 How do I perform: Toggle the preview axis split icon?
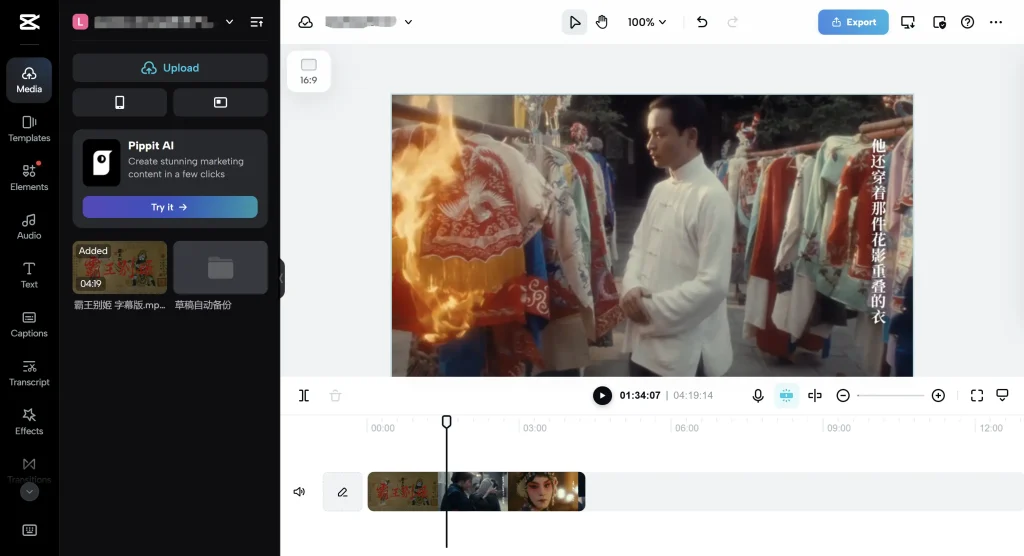(x=814, y=396)
